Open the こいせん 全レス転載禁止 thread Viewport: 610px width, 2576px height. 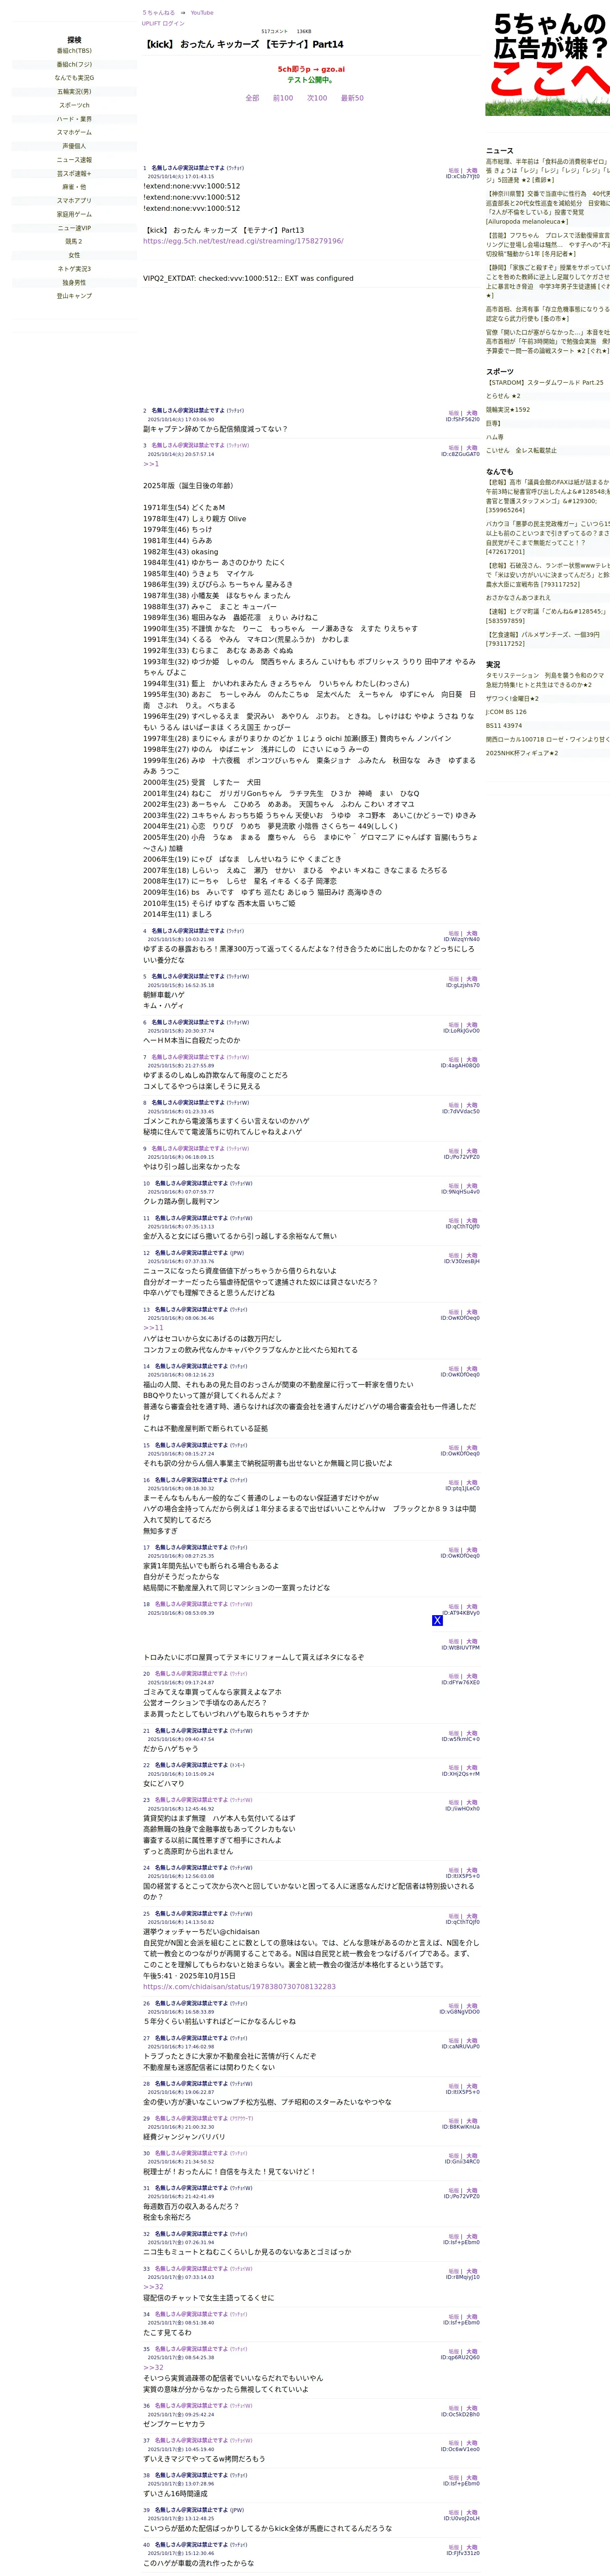tap(521, 450)
